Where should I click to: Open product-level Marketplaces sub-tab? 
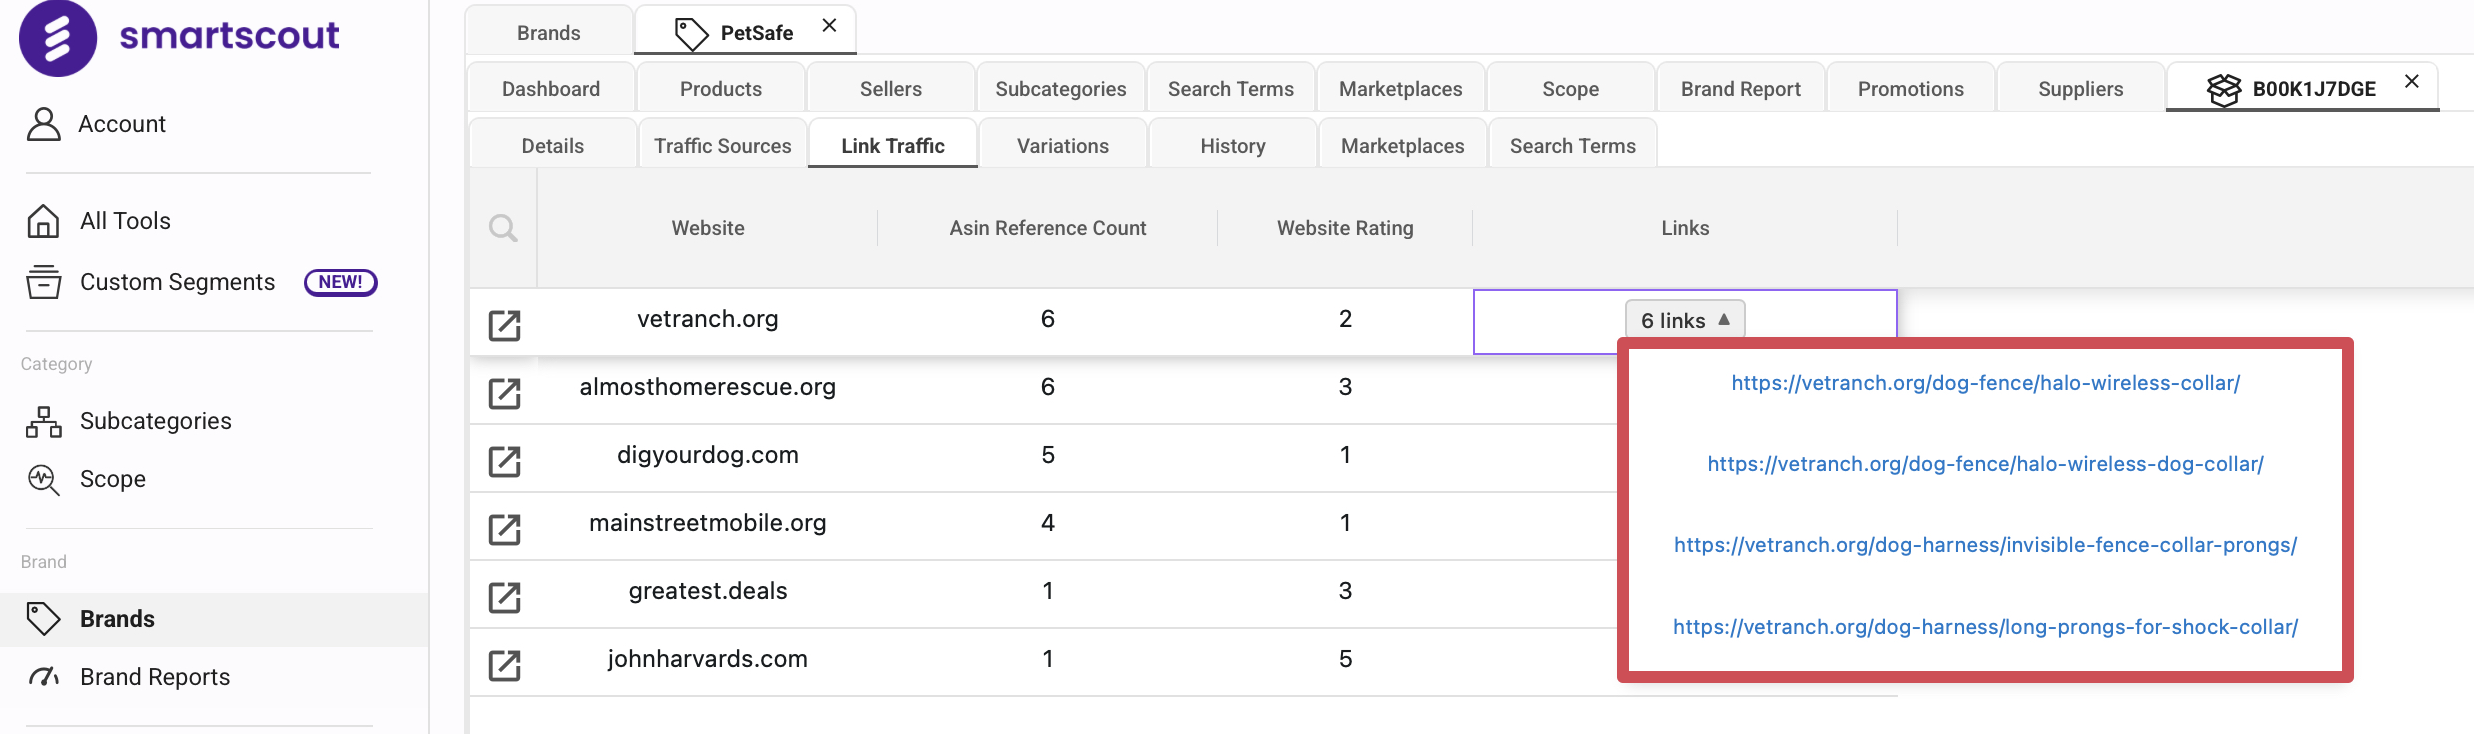1403,146
